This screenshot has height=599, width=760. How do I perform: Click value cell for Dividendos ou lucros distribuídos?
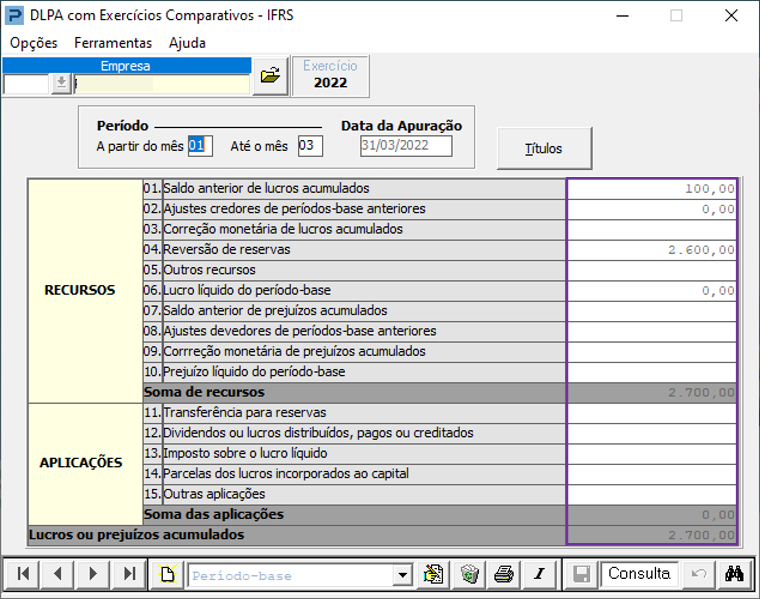(x=652, y=433)
